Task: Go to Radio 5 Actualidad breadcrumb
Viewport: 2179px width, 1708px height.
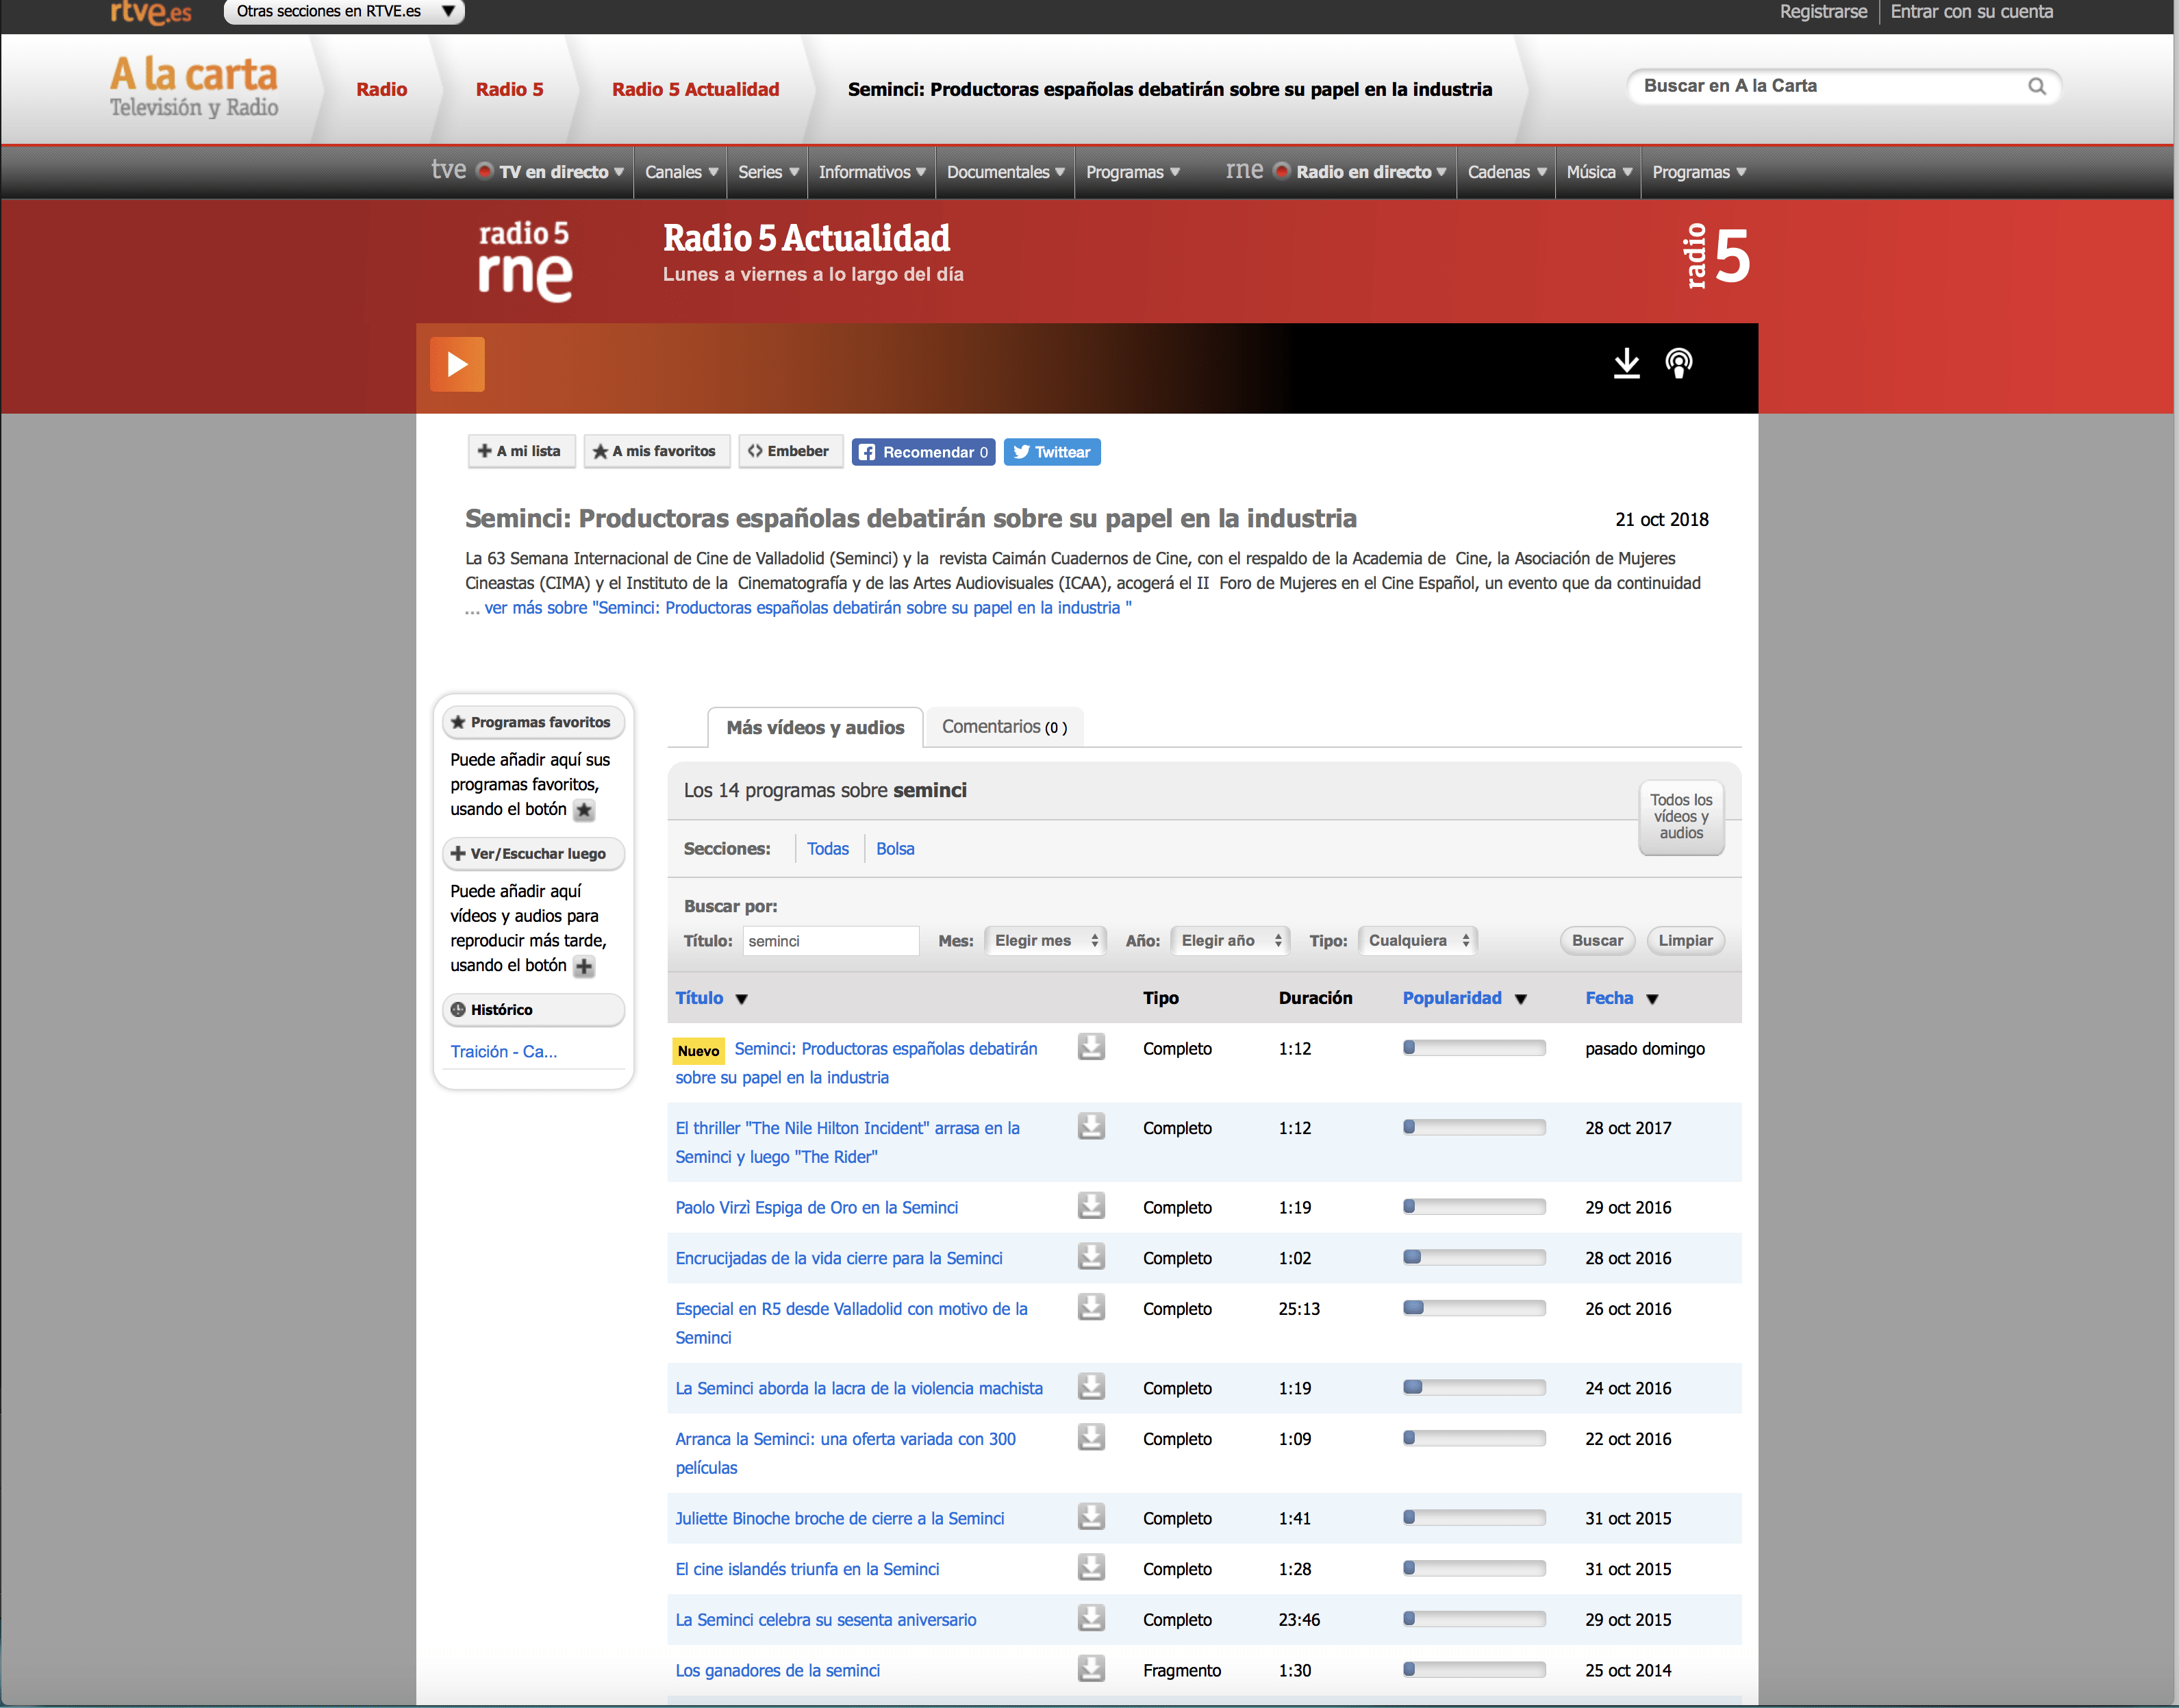Action: pyautogui.click(x=696, y=89)
